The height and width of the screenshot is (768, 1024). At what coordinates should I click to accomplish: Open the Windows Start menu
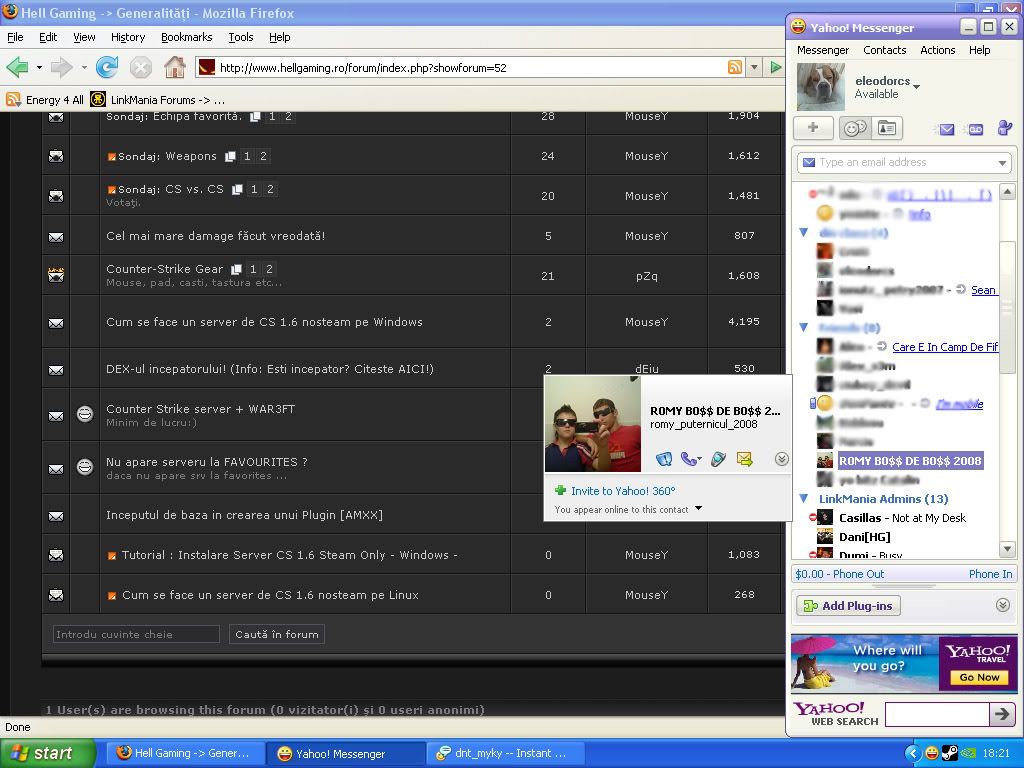[48, 754]
